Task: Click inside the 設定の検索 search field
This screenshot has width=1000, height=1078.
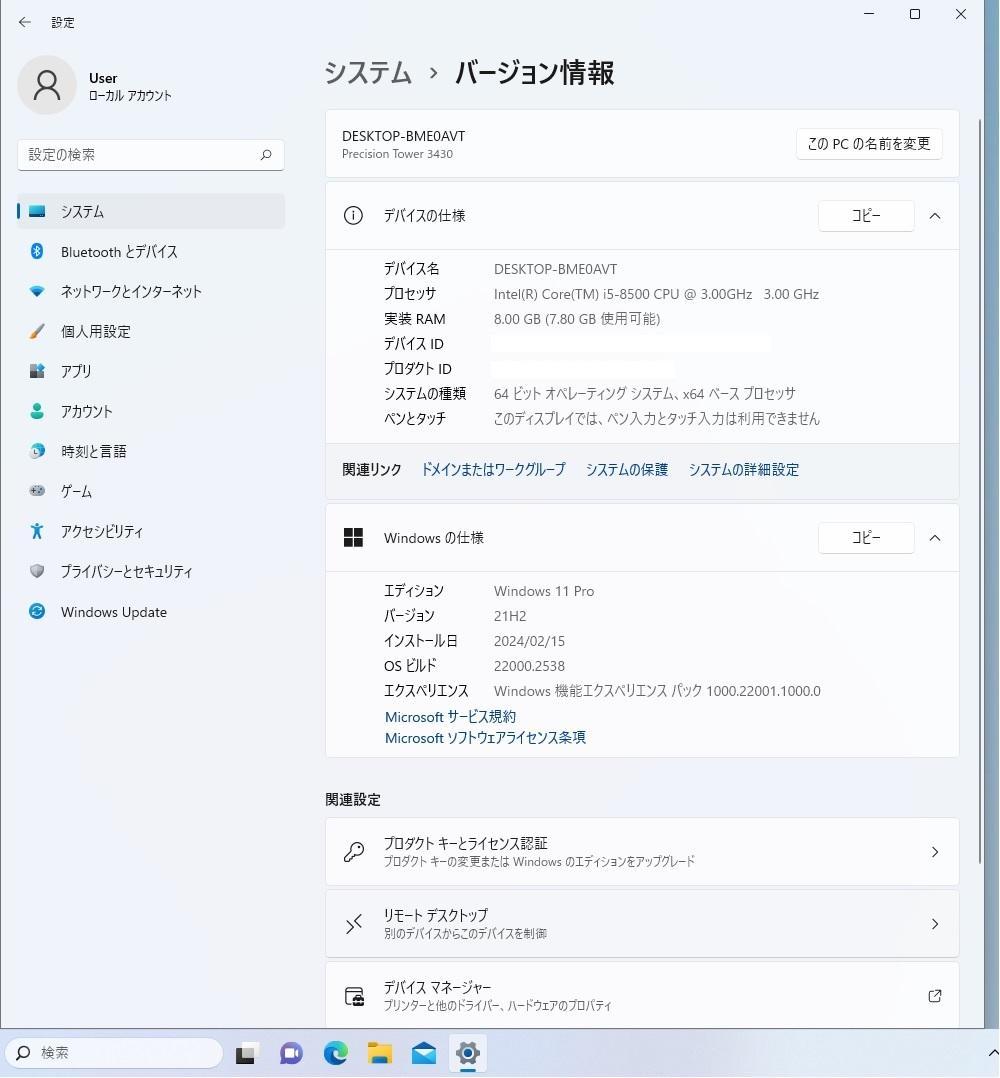Action: click(x=150, y=155)
